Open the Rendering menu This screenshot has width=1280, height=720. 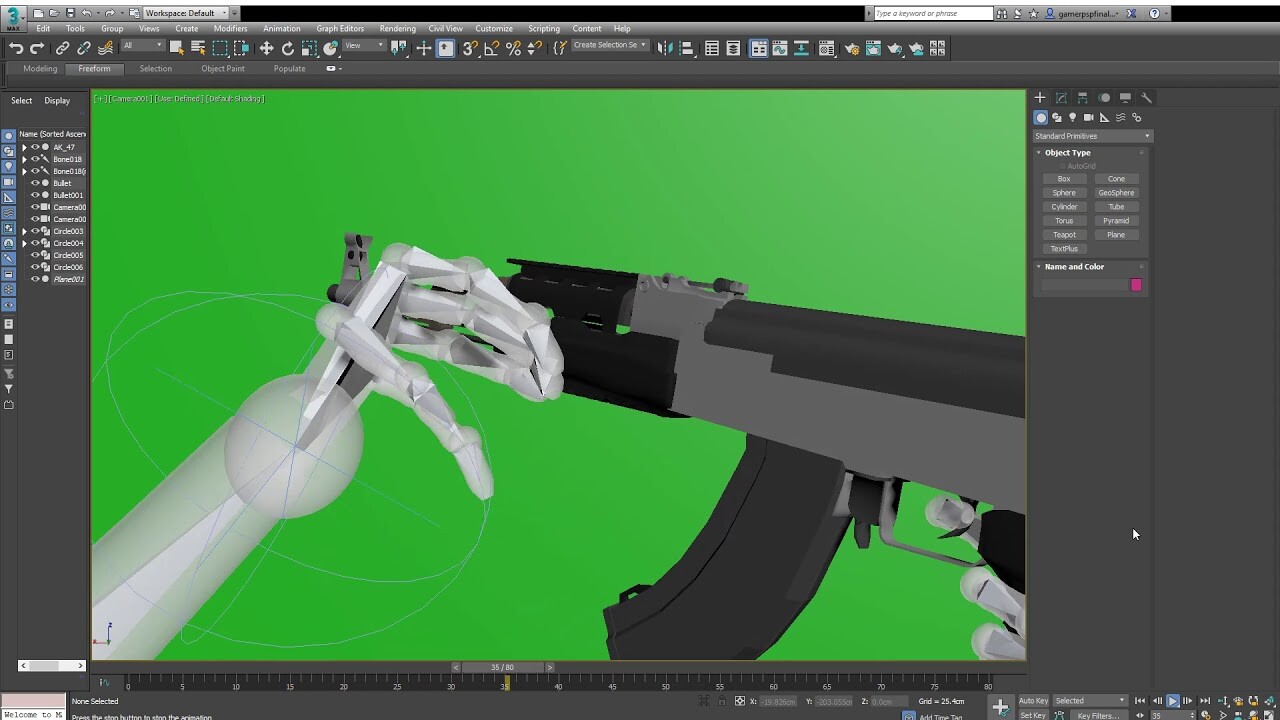pos(397,28)
